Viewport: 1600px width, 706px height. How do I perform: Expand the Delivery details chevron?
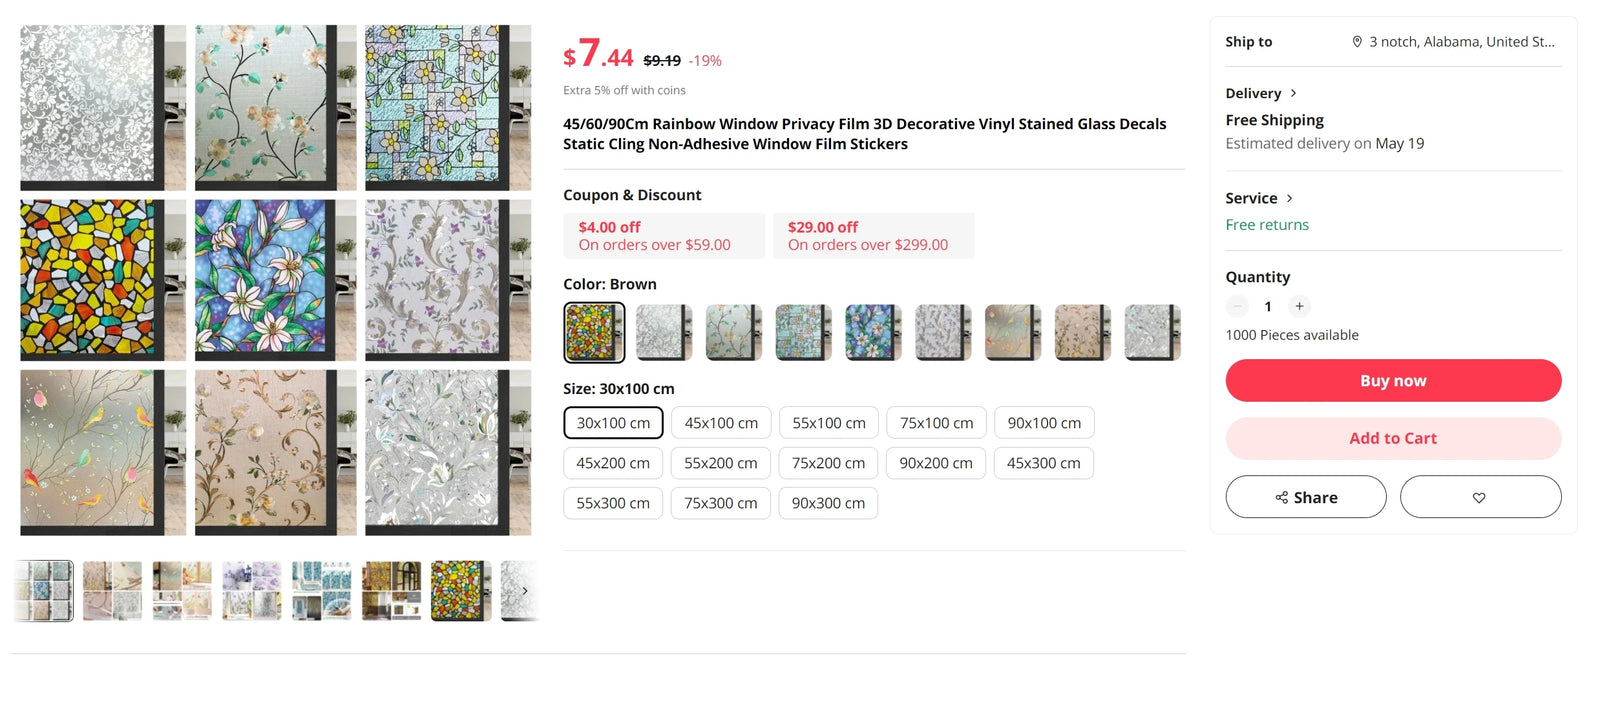tap(1293, 93)
